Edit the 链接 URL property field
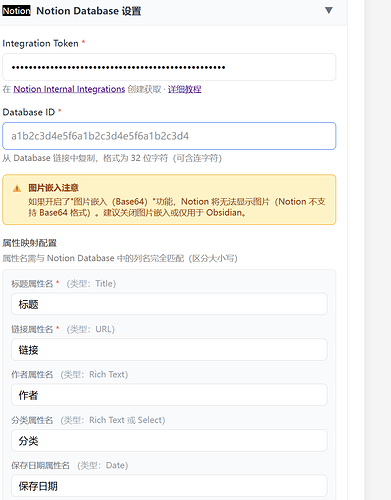The image size is (391, 500). click(169, 350)
